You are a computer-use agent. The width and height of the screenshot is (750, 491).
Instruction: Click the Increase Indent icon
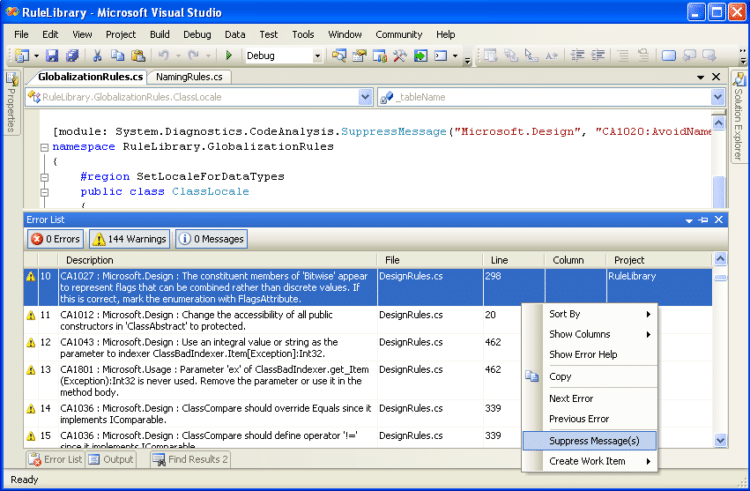(x=598, y=55)
